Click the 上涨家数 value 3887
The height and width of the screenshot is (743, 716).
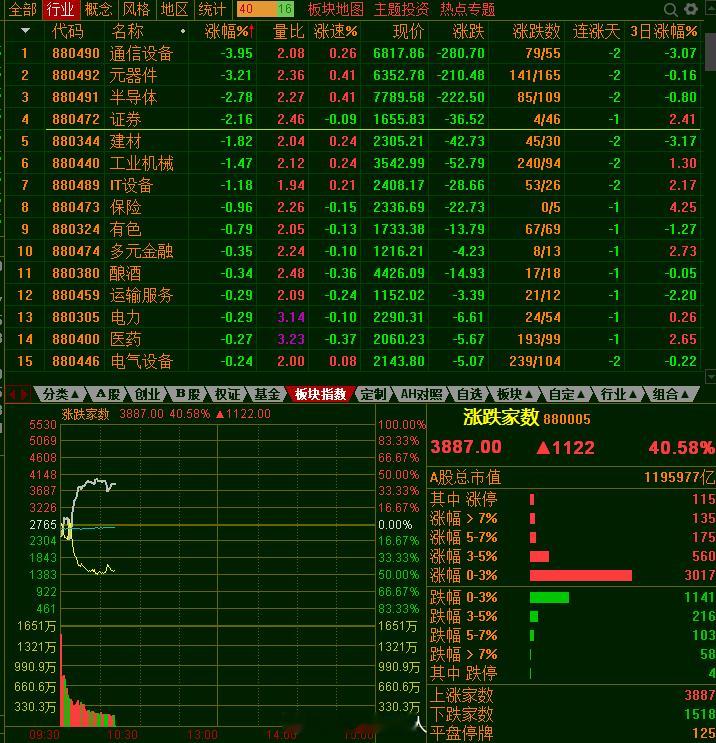(699, 695)
